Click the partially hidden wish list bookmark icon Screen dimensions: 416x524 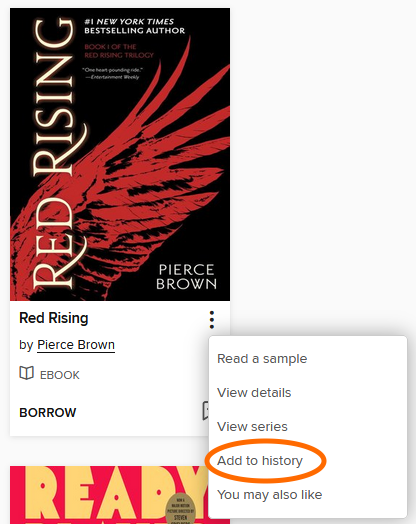205,411
